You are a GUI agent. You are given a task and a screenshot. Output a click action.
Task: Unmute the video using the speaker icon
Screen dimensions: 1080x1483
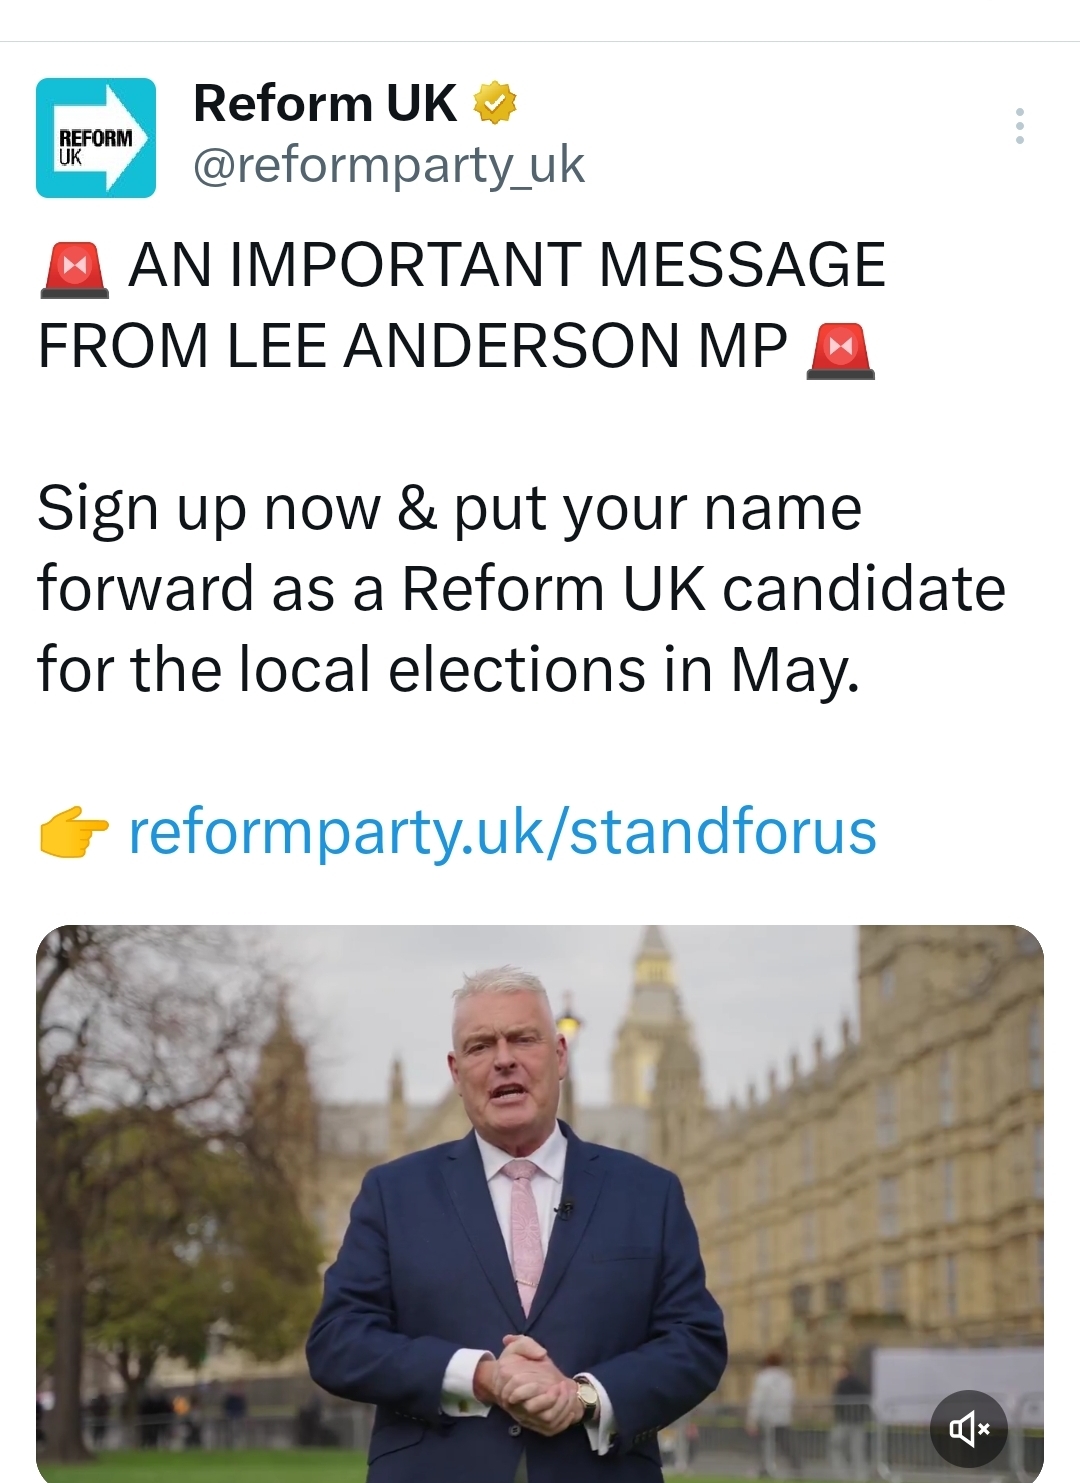point(968,1428)
